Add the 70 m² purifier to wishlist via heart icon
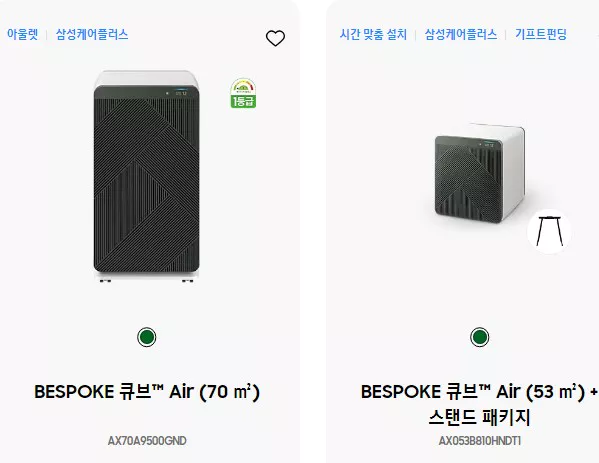 point(275,38)
